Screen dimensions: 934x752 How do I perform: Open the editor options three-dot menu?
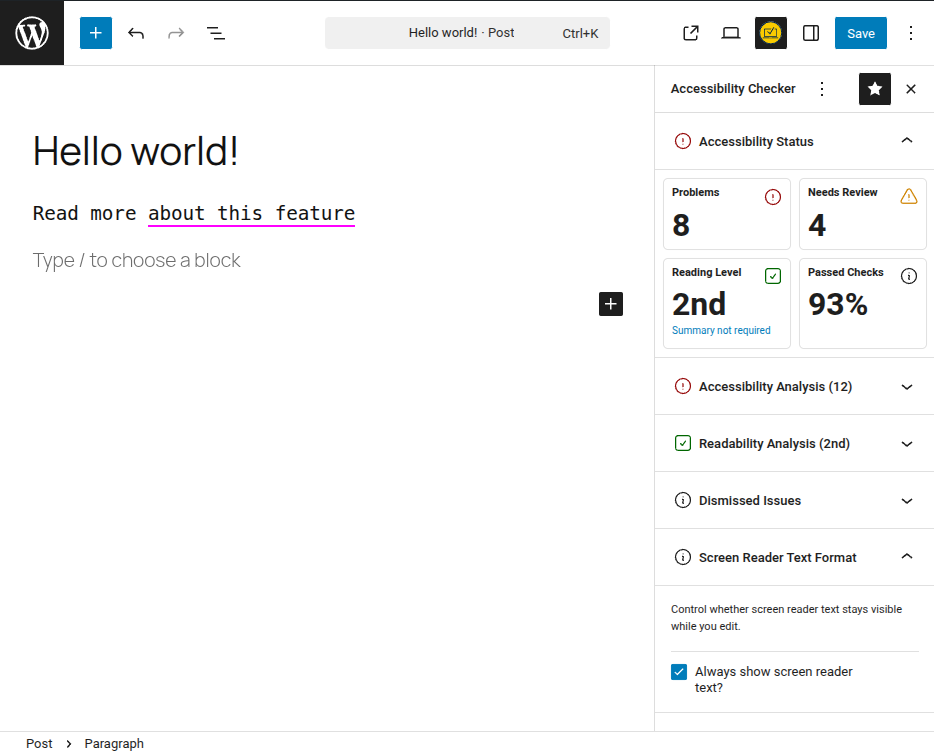tap(911, 32)
